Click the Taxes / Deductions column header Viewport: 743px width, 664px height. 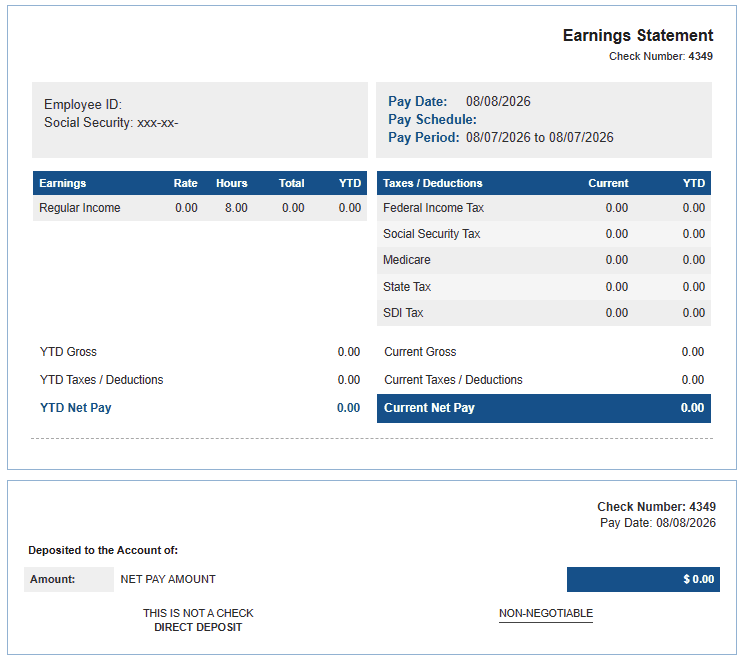point(433,183)
